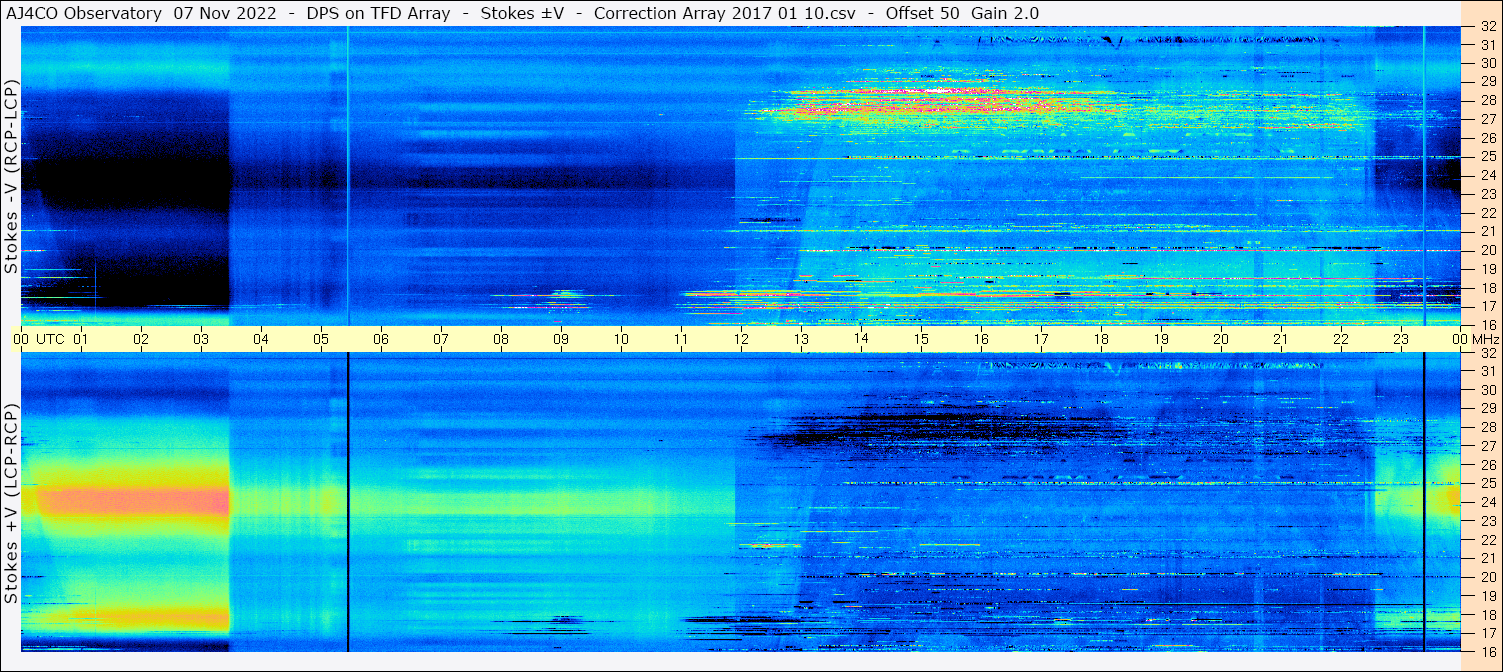The image size is (1503, 672).
Task: Select the 03 hour tick on time axis
Action: click(x=201, y=339)
